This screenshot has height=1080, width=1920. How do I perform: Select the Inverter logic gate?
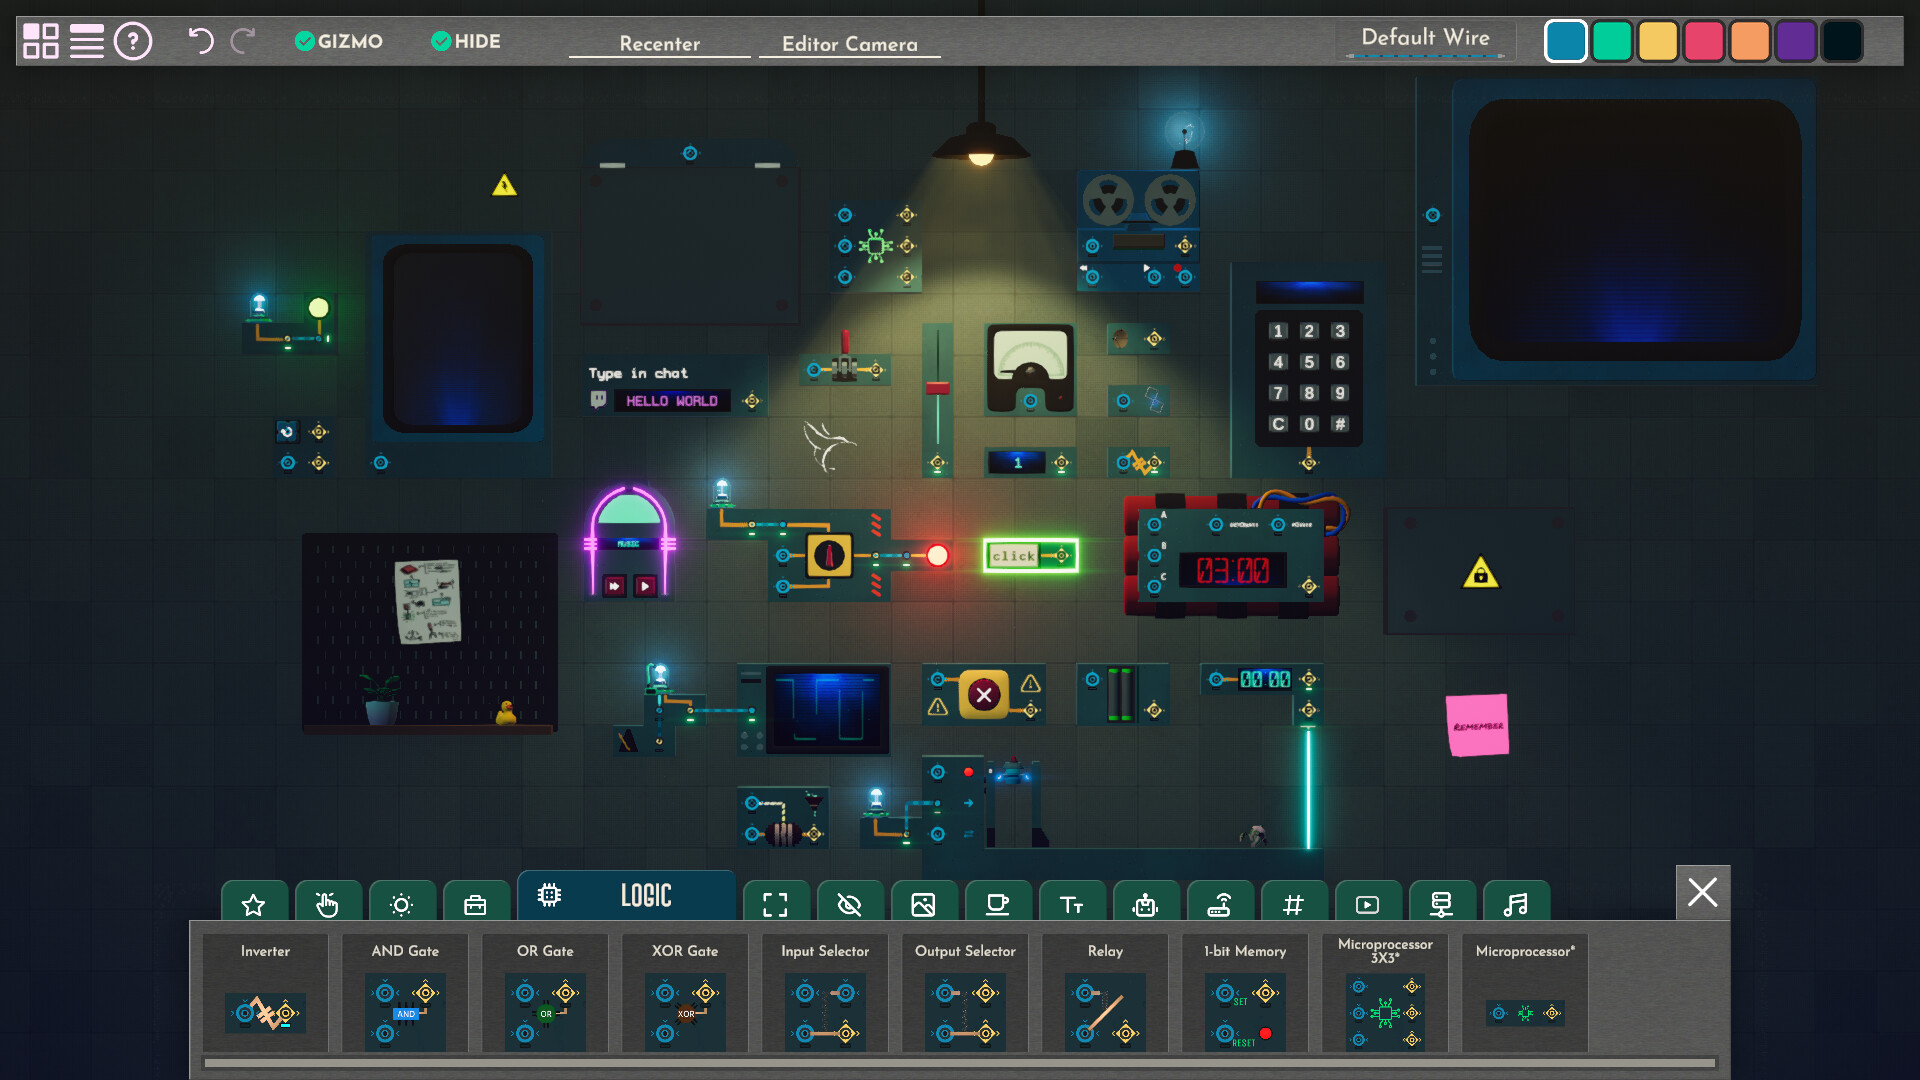click(x=266, y=1010)
